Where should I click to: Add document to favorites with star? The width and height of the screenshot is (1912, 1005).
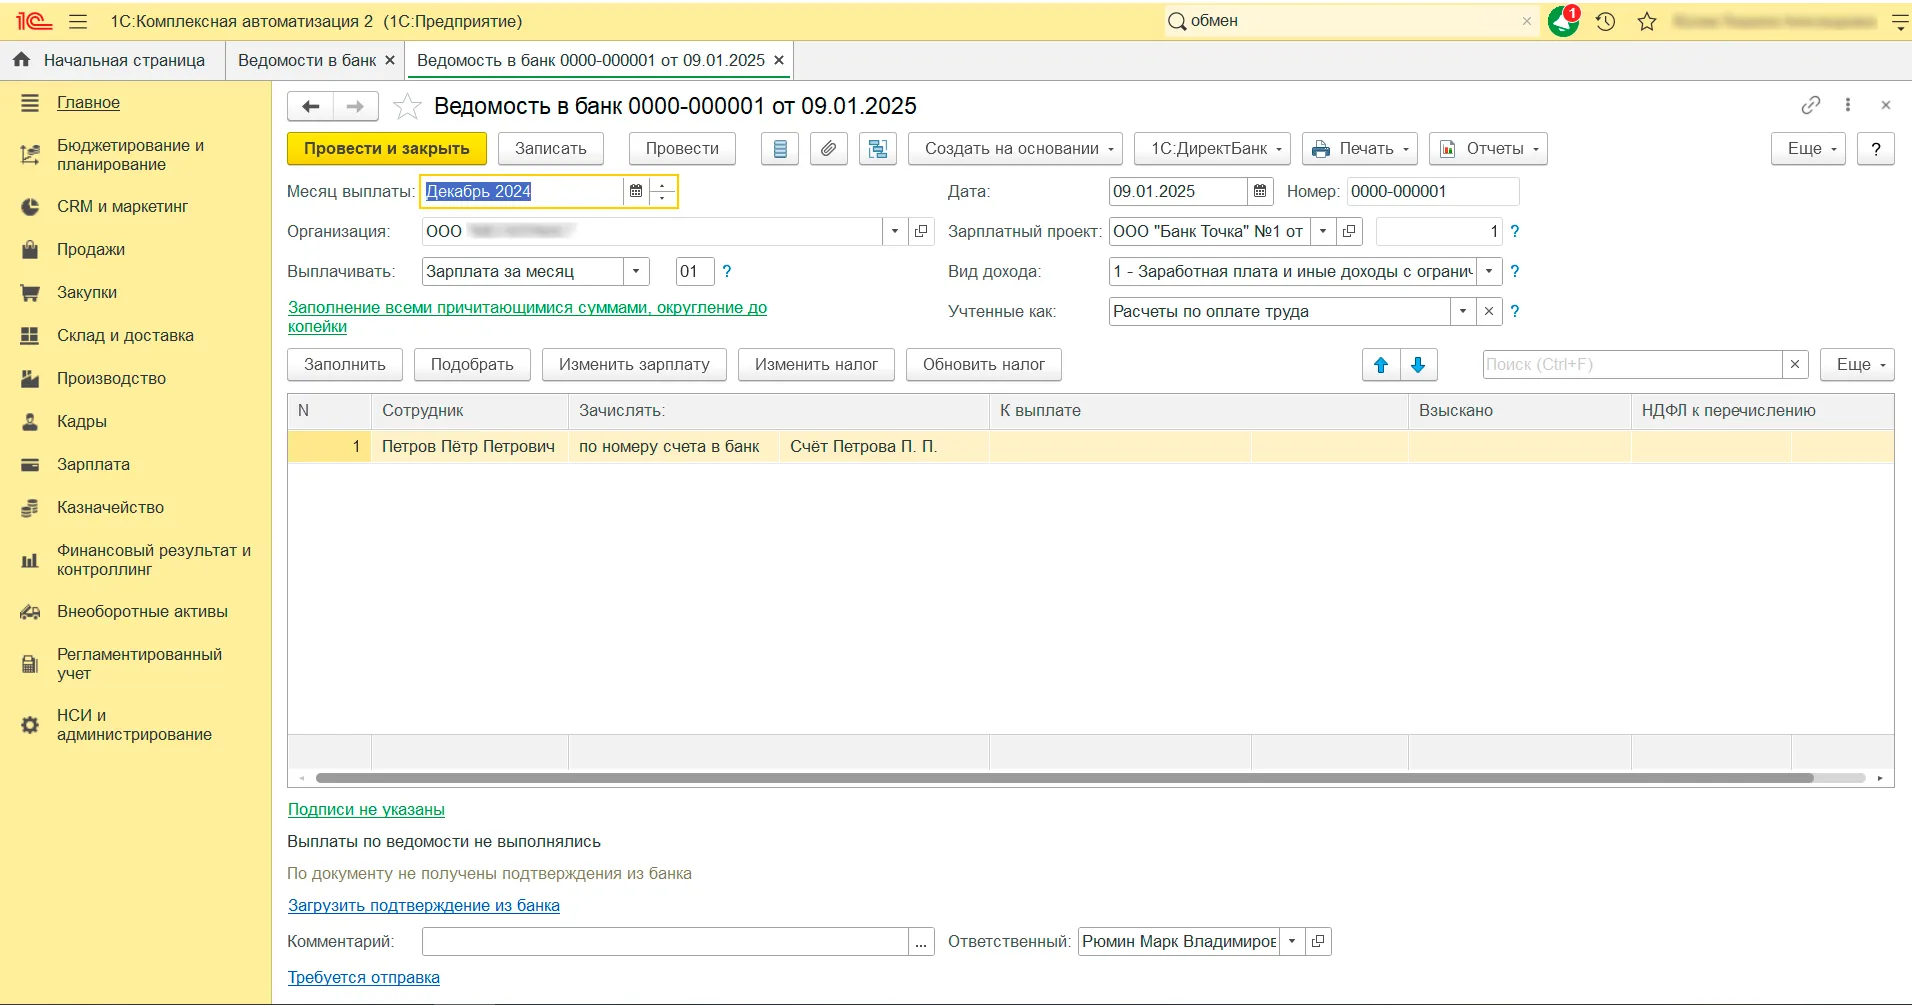click(407, 106)
